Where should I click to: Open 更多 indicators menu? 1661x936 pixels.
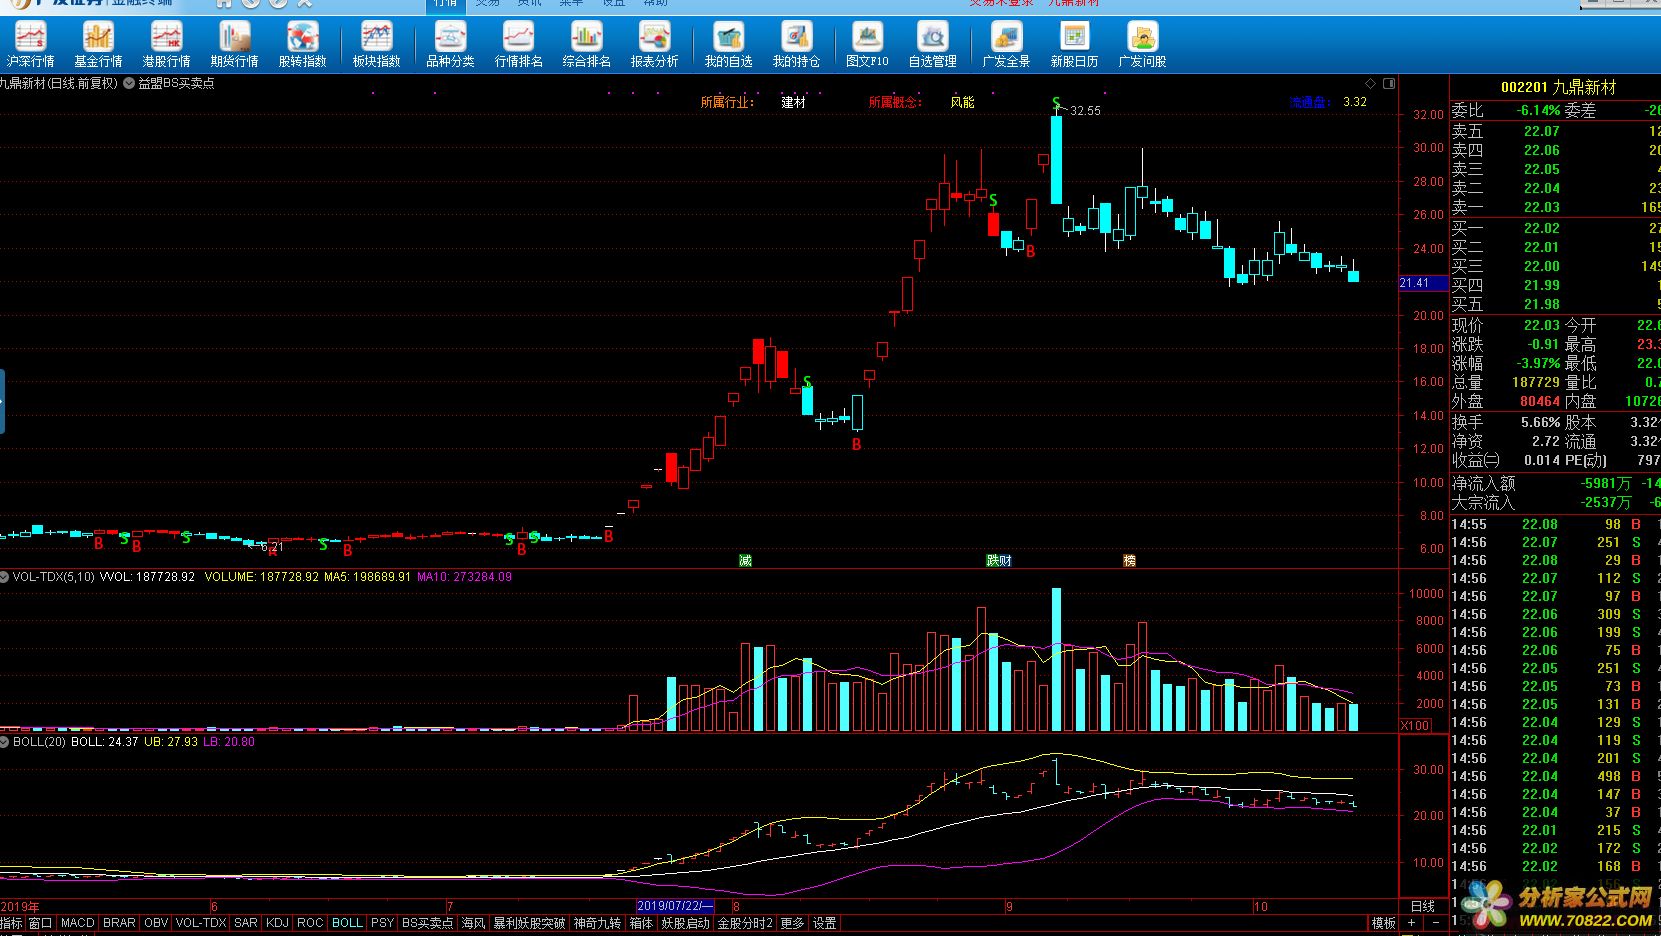click(x=792, y=923)
